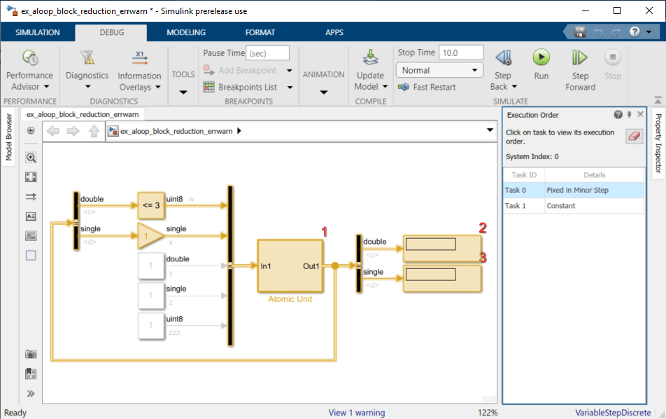Select the Zoom tool in palette

pos(31,158)
